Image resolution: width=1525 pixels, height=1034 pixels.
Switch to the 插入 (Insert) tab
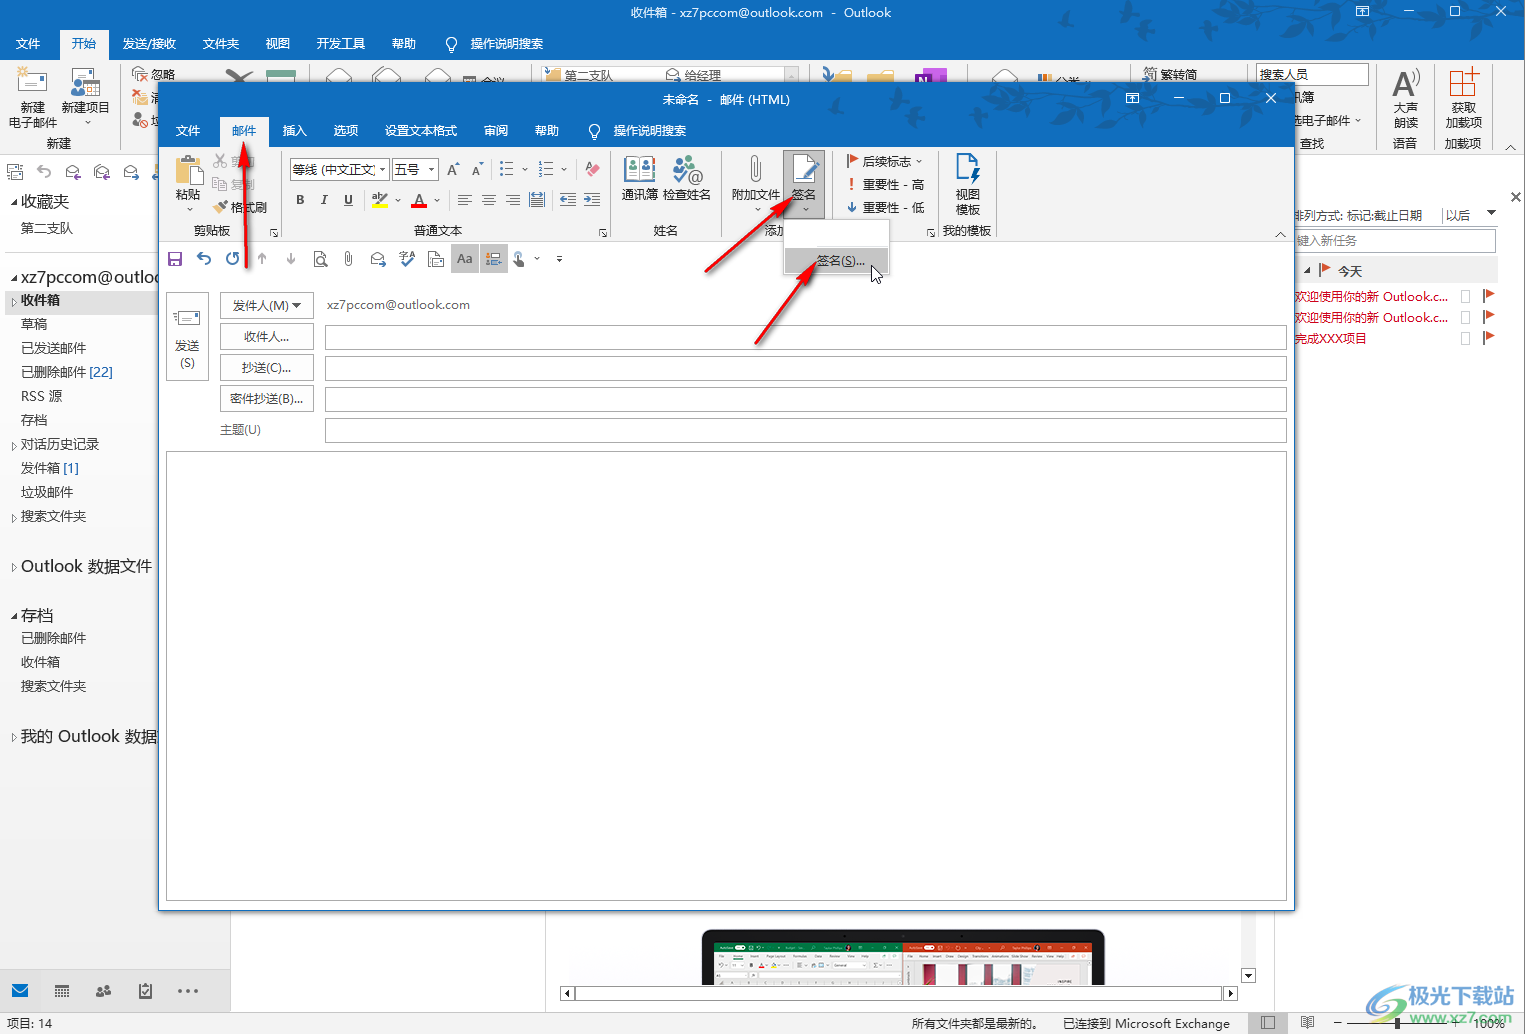click(294, 131)
